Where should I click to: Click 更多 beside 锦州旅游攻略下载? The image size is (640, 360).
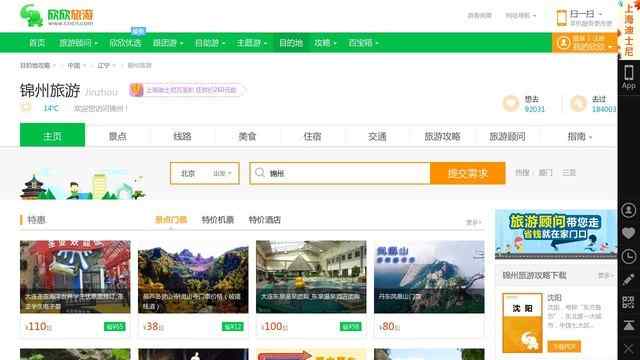(605, 276)
